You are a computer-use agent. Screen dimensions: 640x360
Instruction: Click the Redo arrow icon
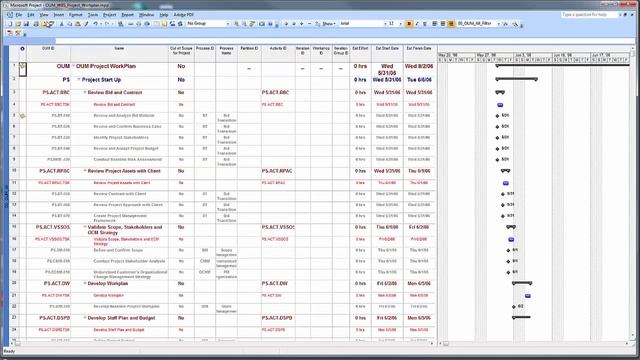[107, 24]
